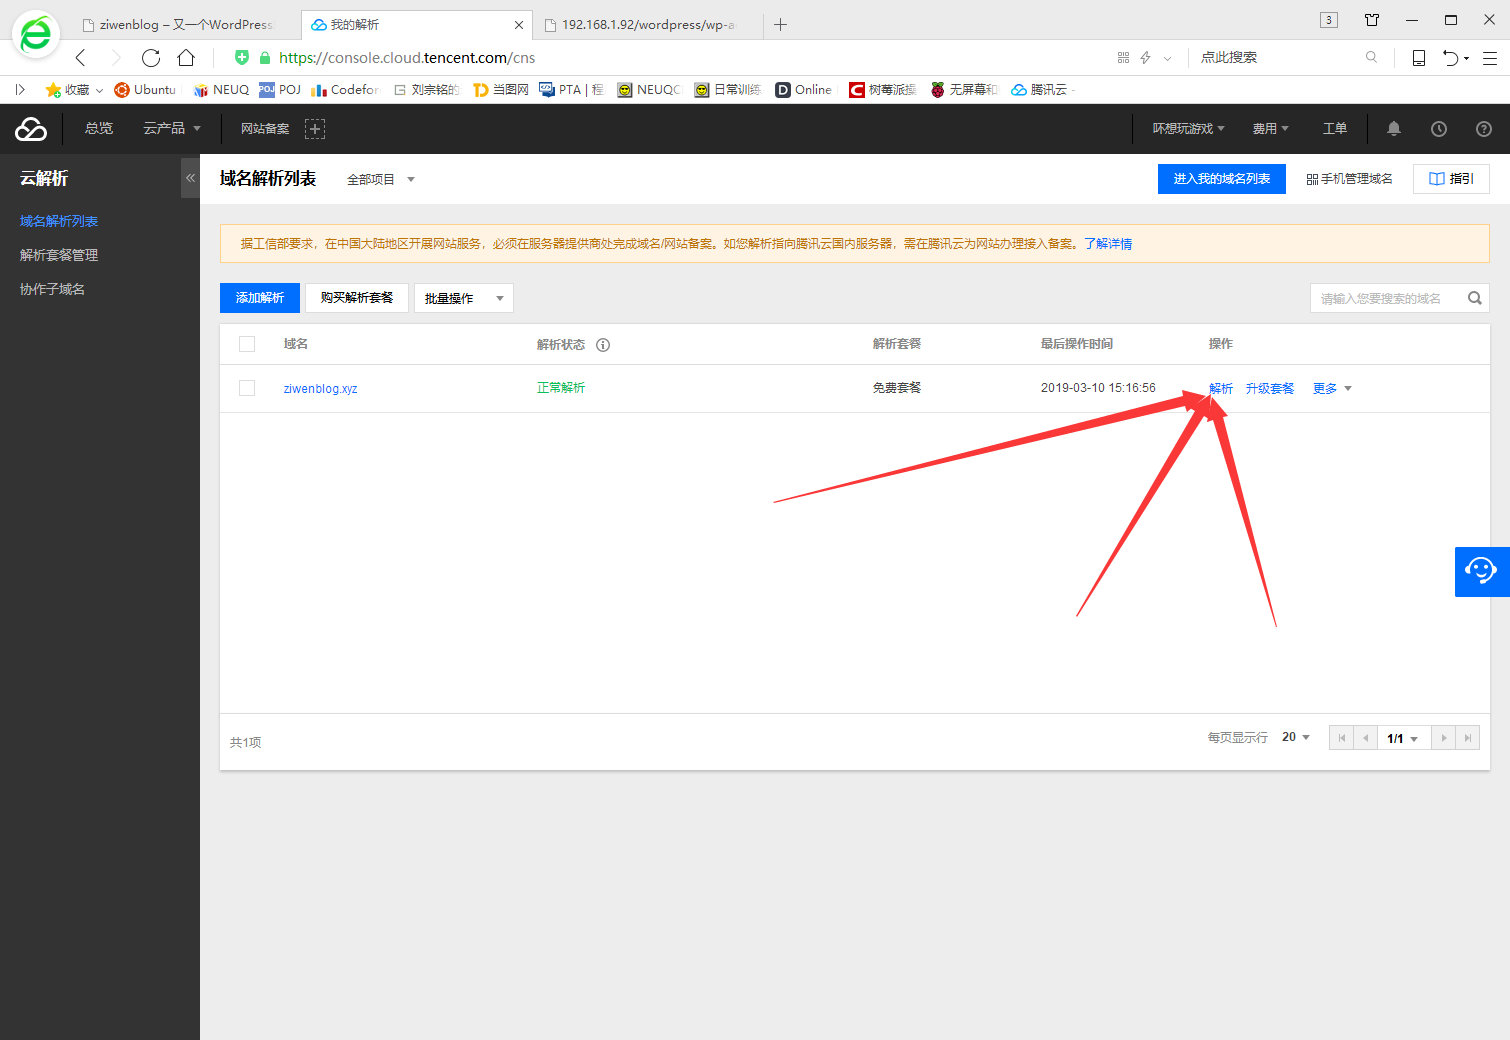The height and width of the screenshot is (1040, 1510).
Task: Select 解析套餐管理 in sidebar
Action: pyautogui.click(x=59, y=255)
